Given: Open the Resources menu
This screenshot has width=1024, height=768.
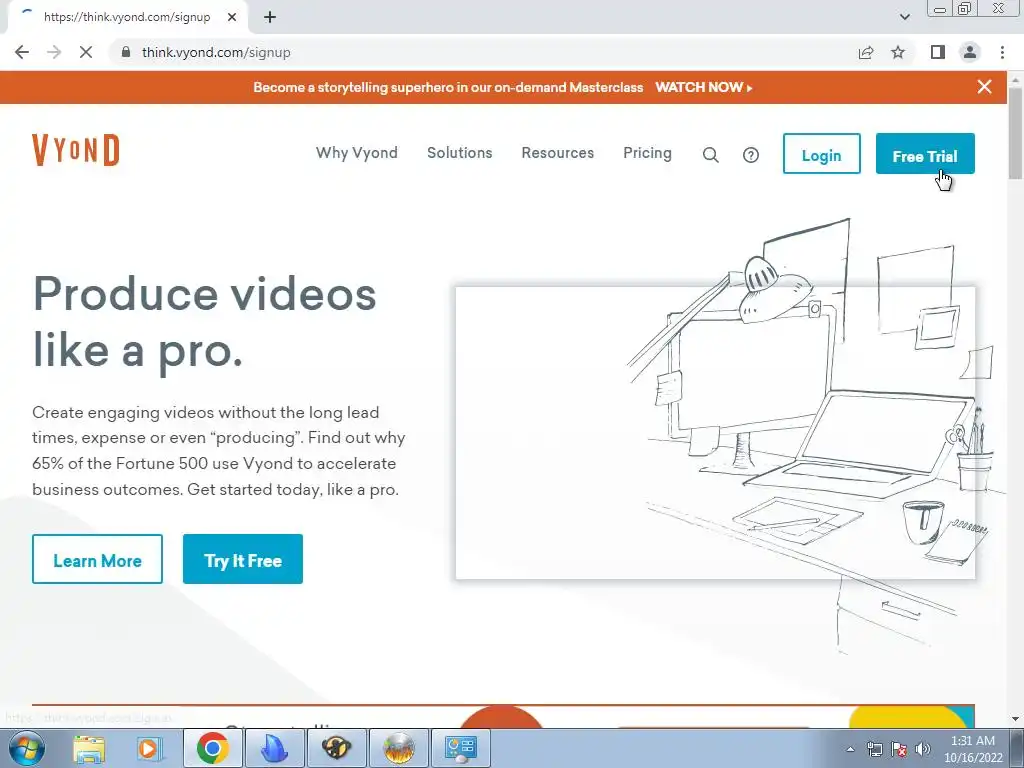Looking at the screenshot, I should [x=558, y=153].
